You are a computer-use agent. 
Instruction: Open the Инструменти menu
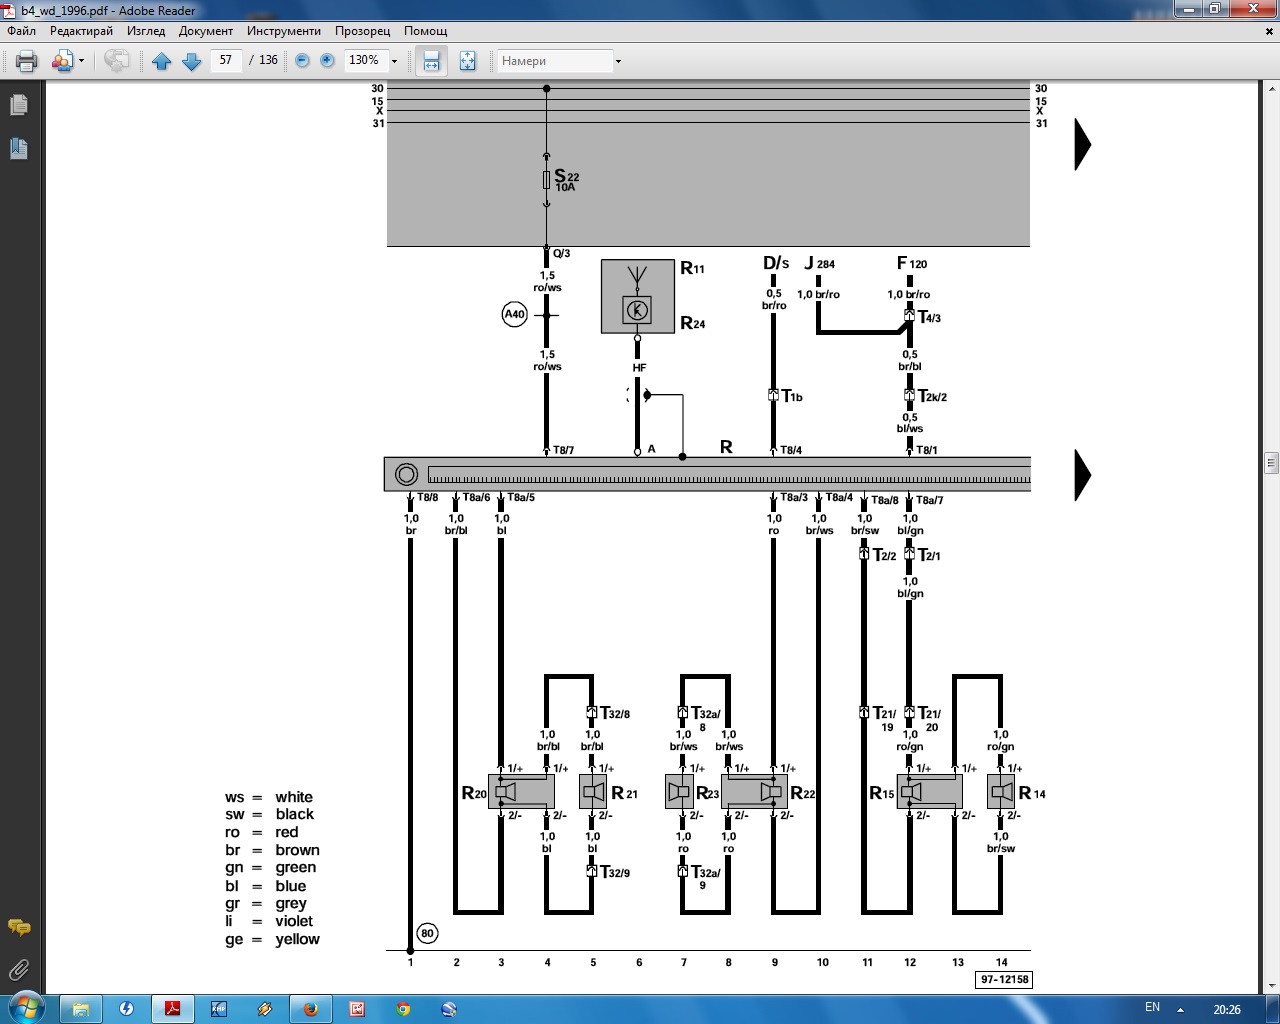tap(284, 31)
